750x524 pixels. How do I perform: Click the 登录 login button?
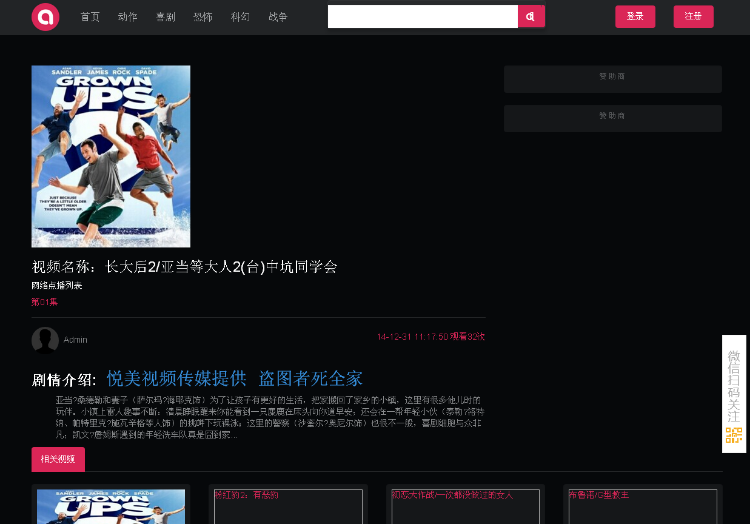click(x=635, y=17)
